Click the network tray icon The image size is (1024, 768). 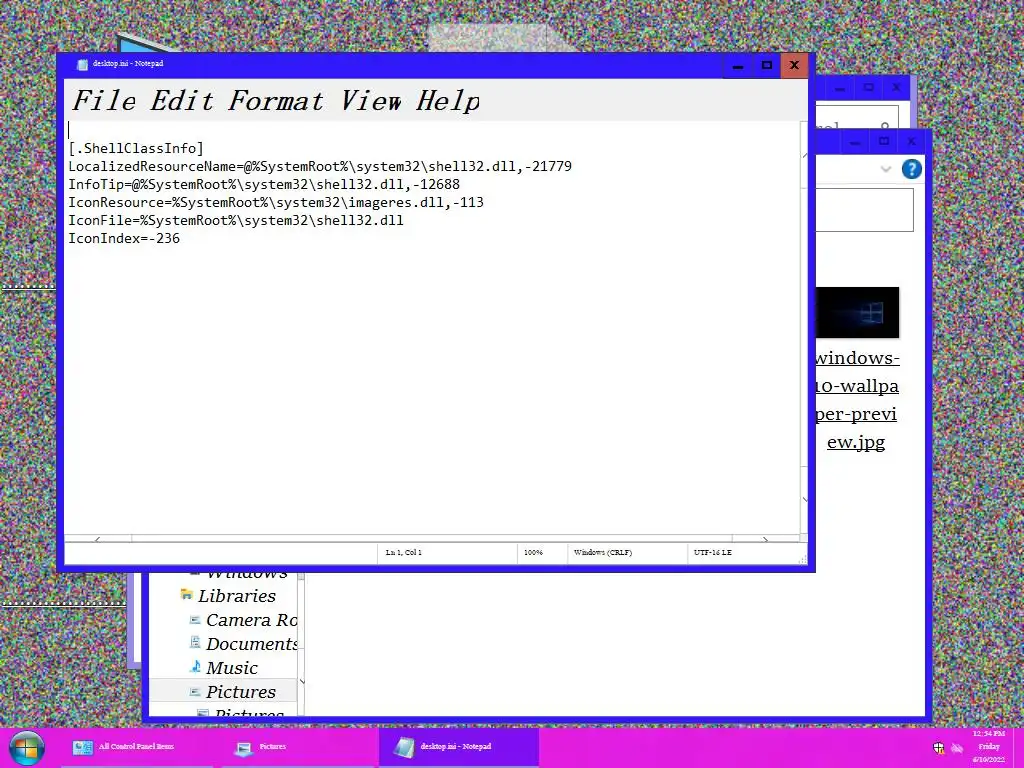pyautogui.click(x=957, y=748)
